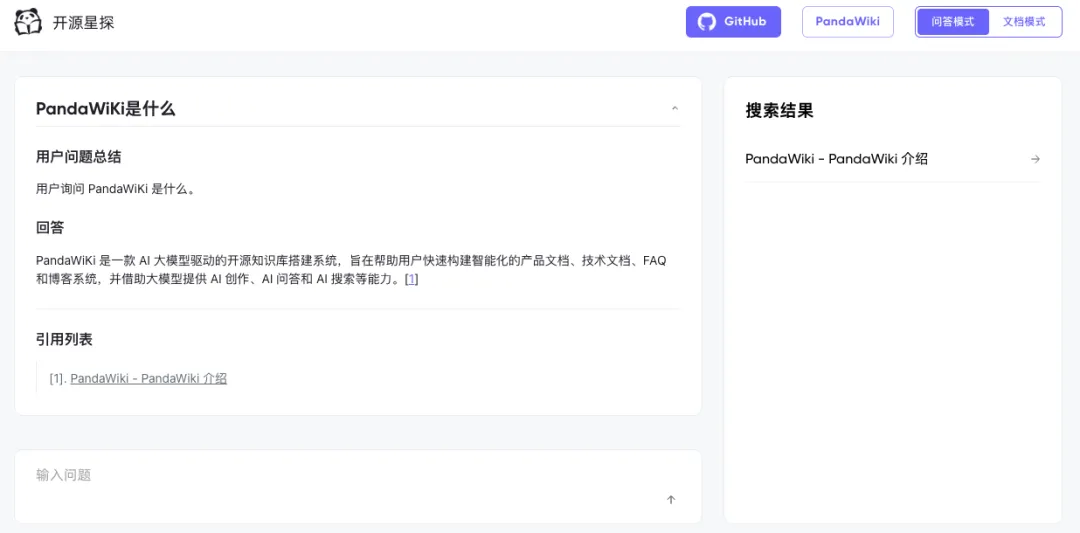Switch to 文档模式 tab
The height and width of the screenshot is (533, 1080).
[1024, 21]
